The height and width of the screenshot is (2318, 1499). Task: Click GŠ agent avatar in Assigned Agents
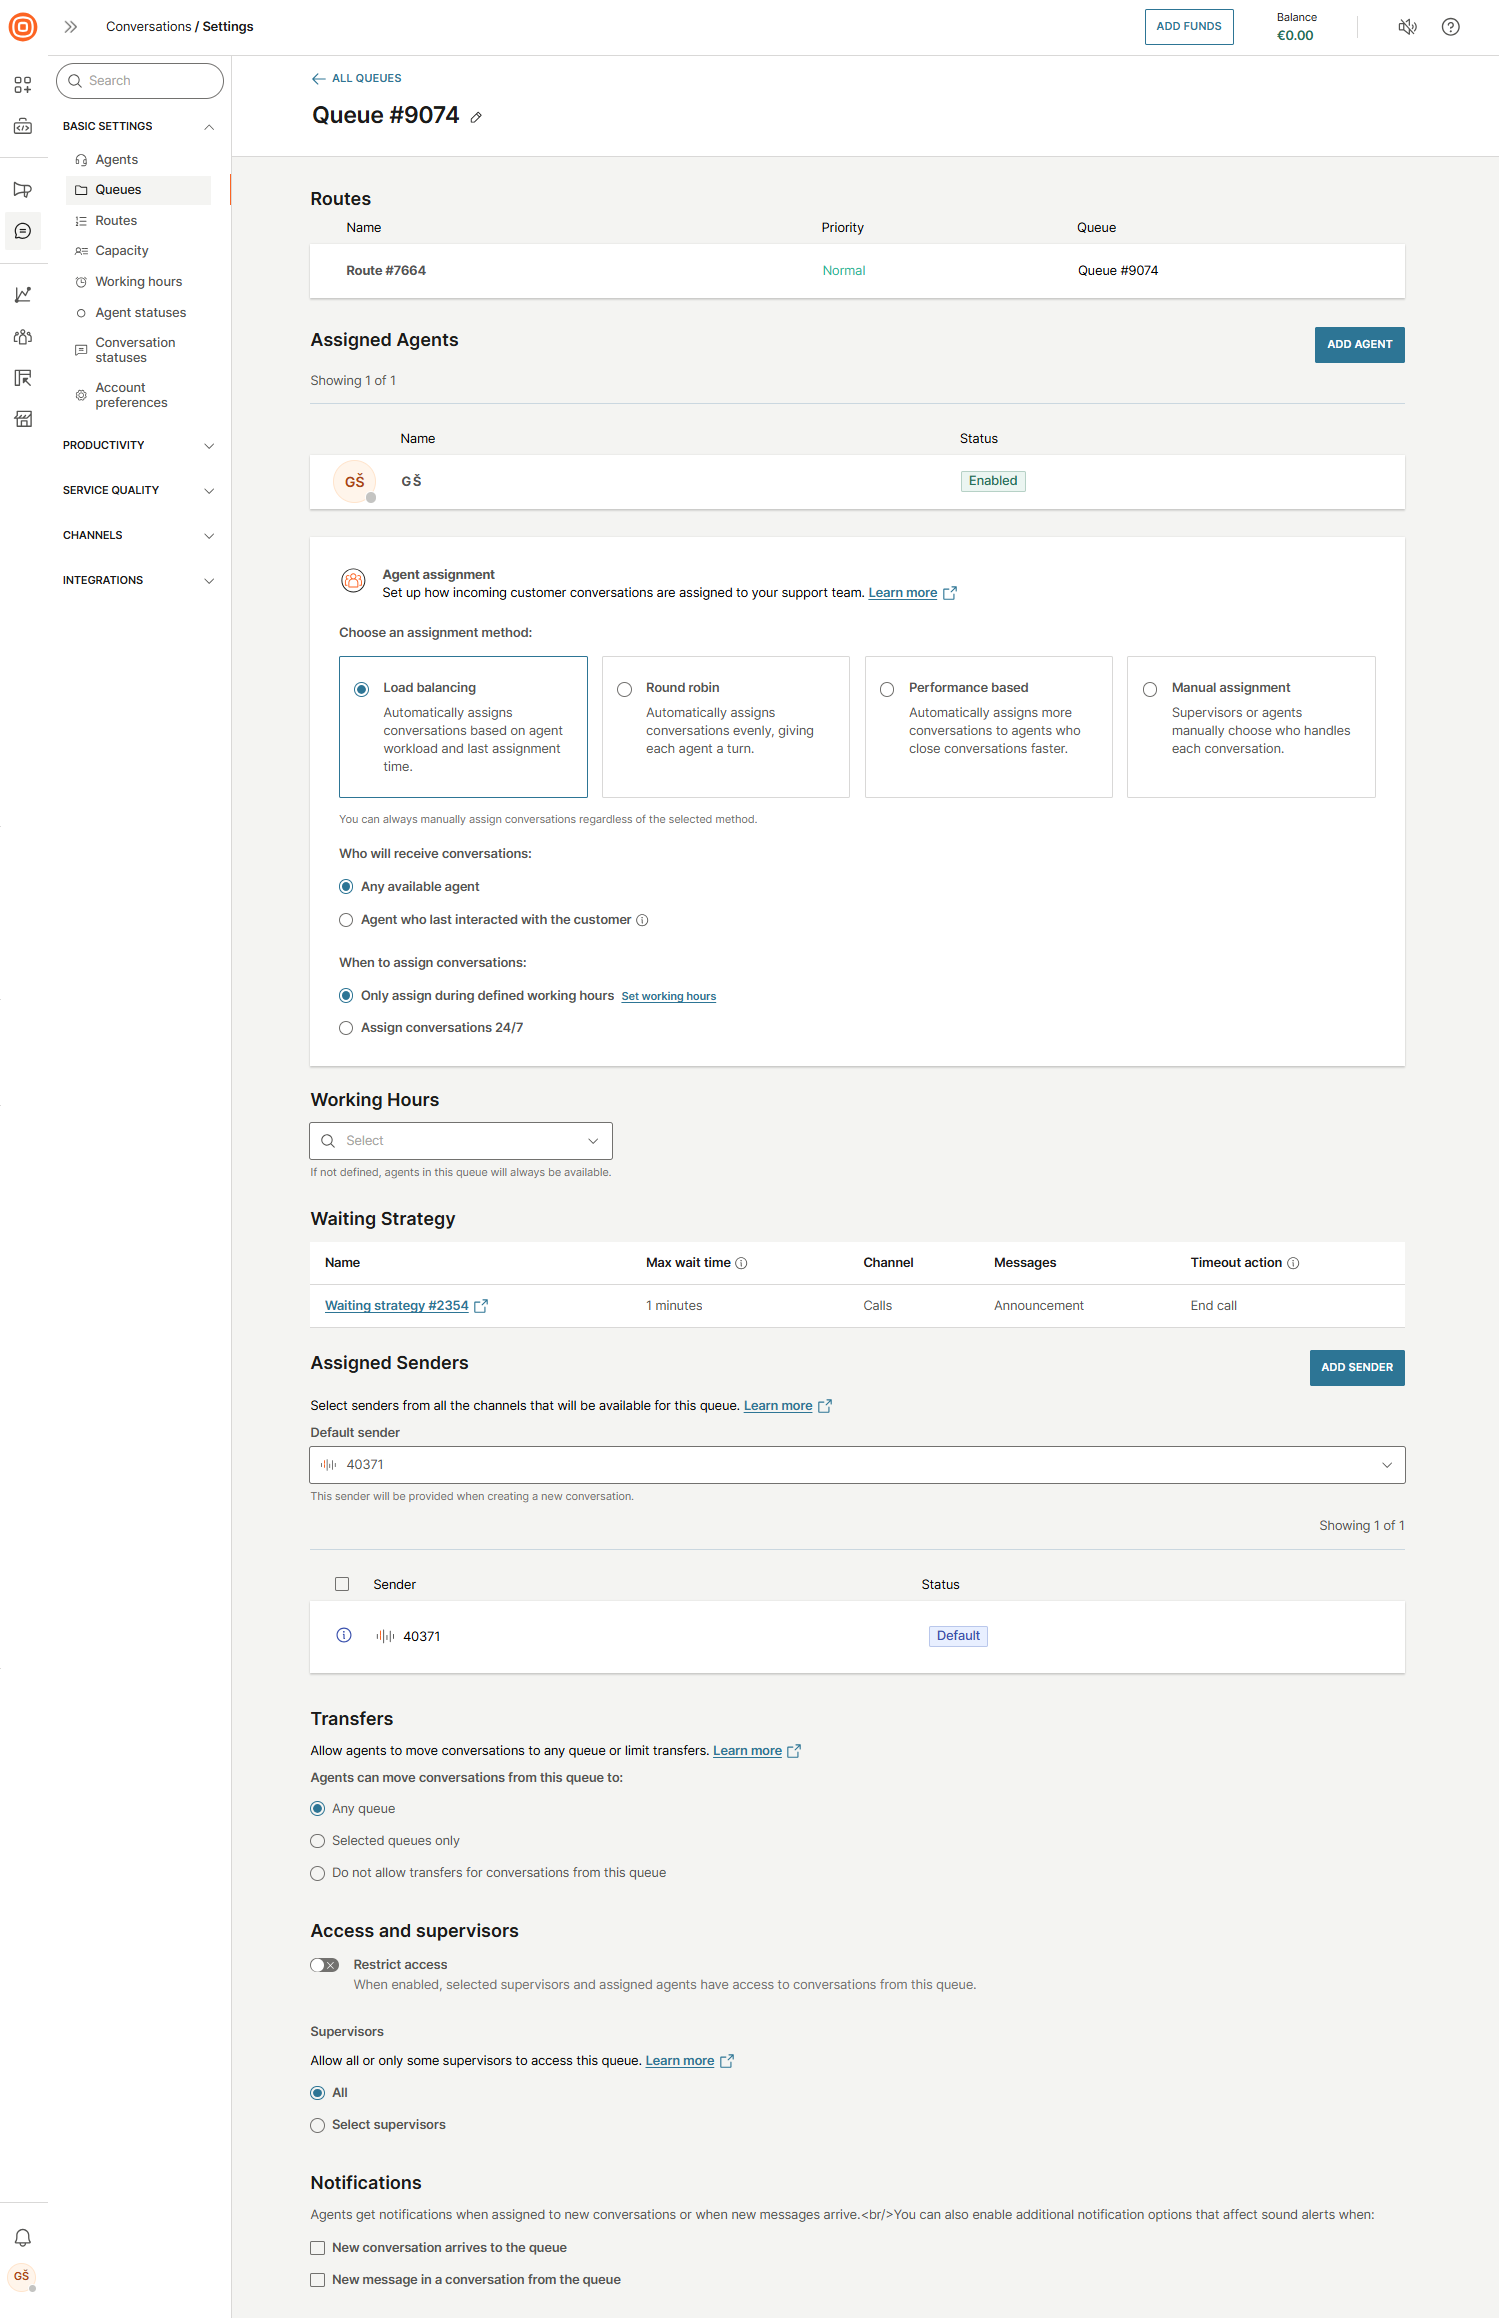(x=355, y=482)
